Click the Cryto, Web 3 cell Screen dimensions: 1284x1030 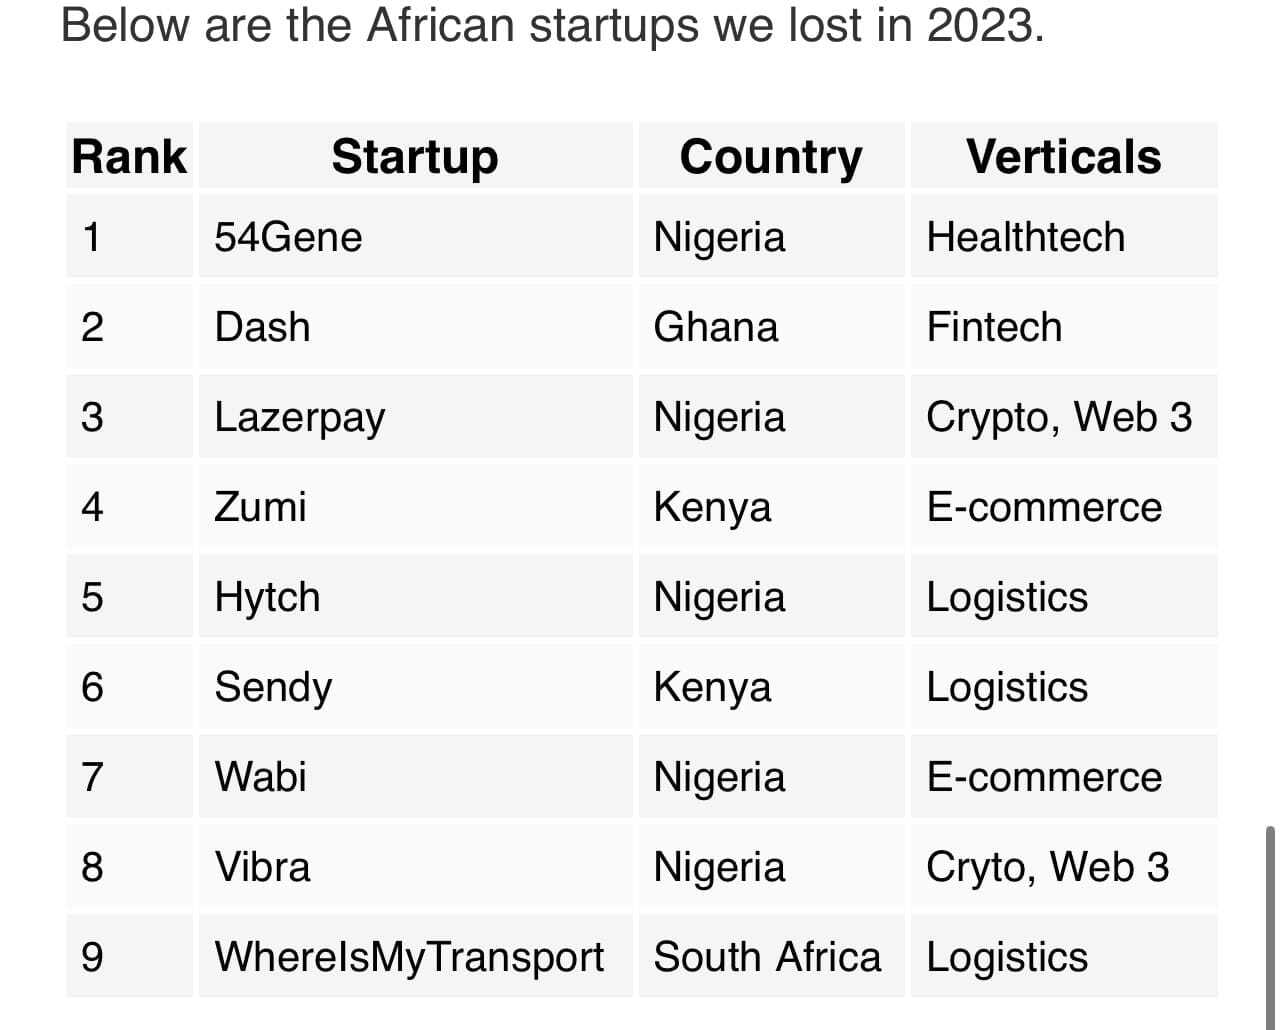point(1064,867)
